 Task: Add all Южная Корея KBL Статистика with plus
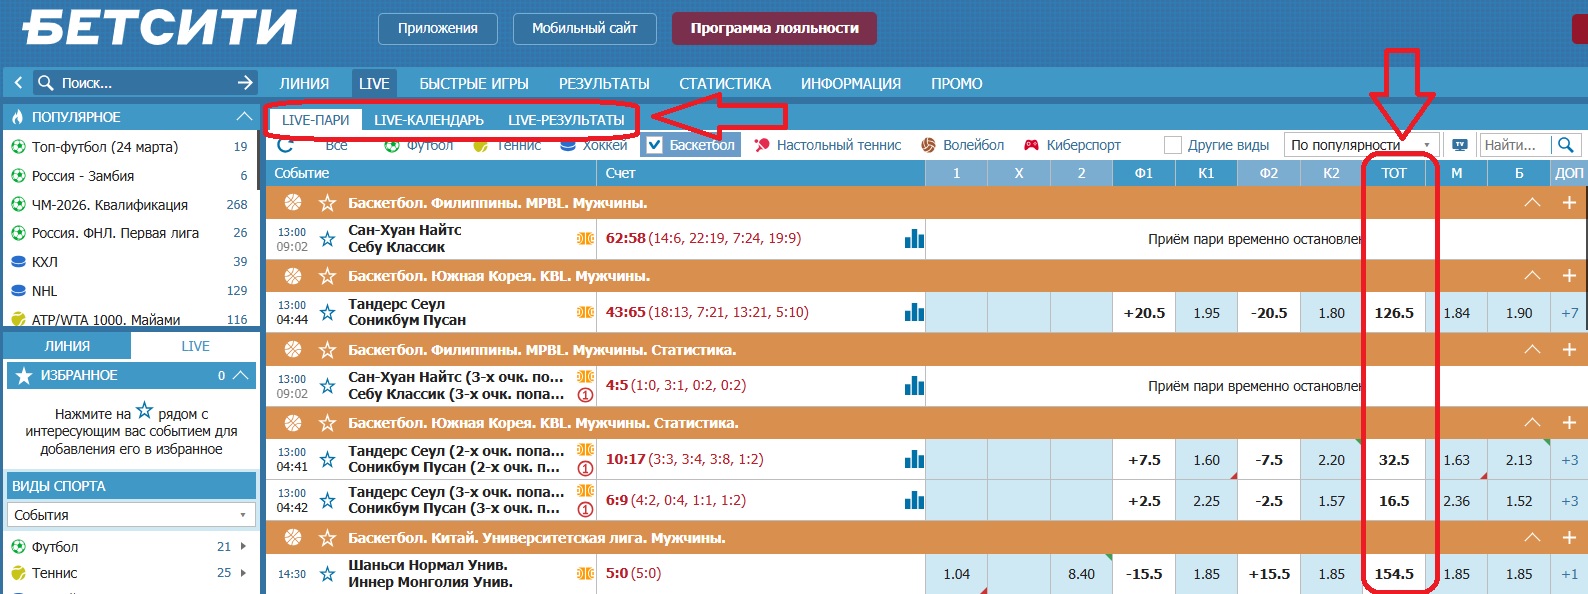tap(1569, 423)
